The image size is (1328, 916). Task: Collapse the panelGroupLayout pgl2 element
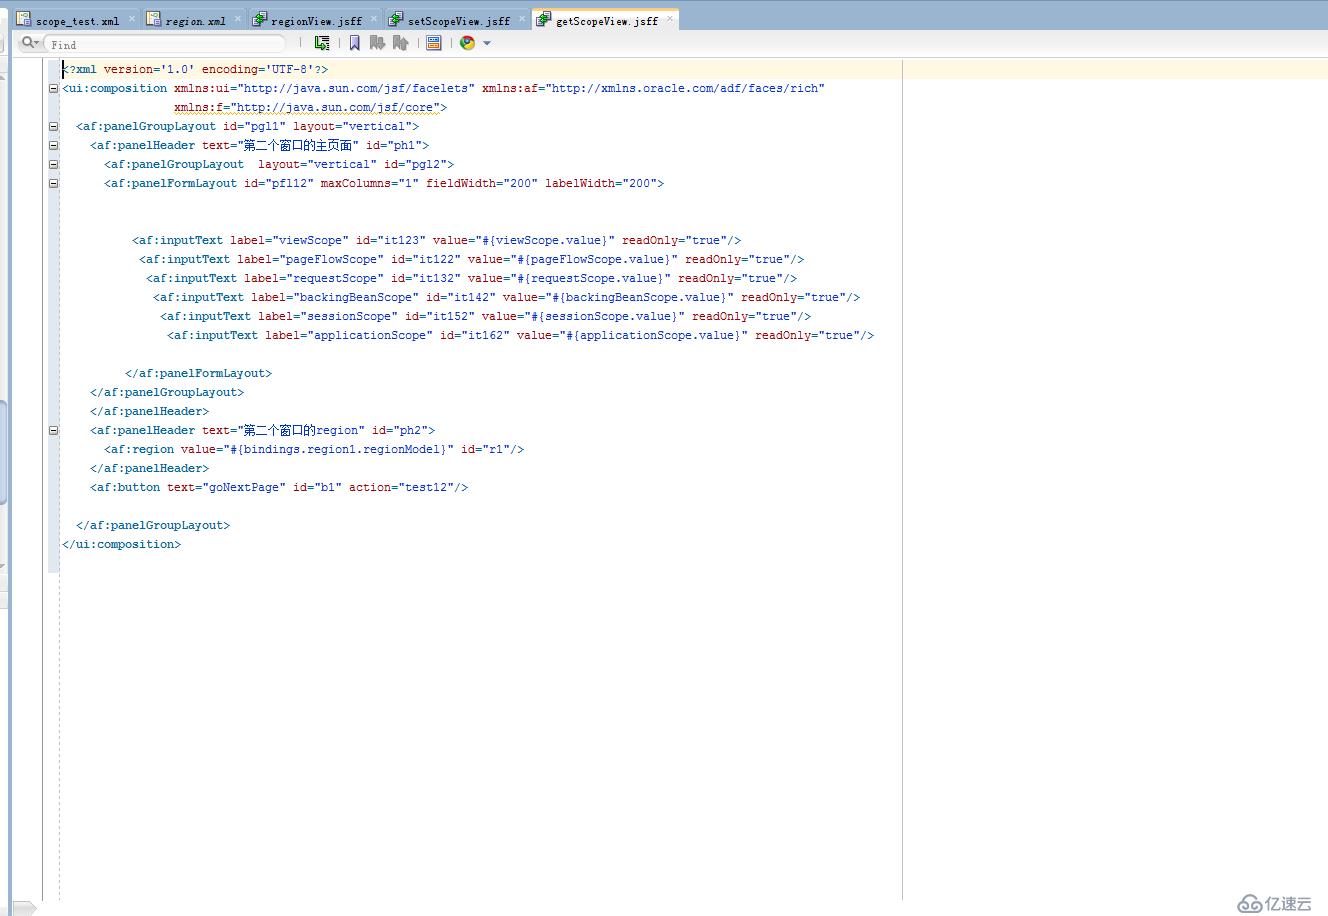click(x=53, y=165)
